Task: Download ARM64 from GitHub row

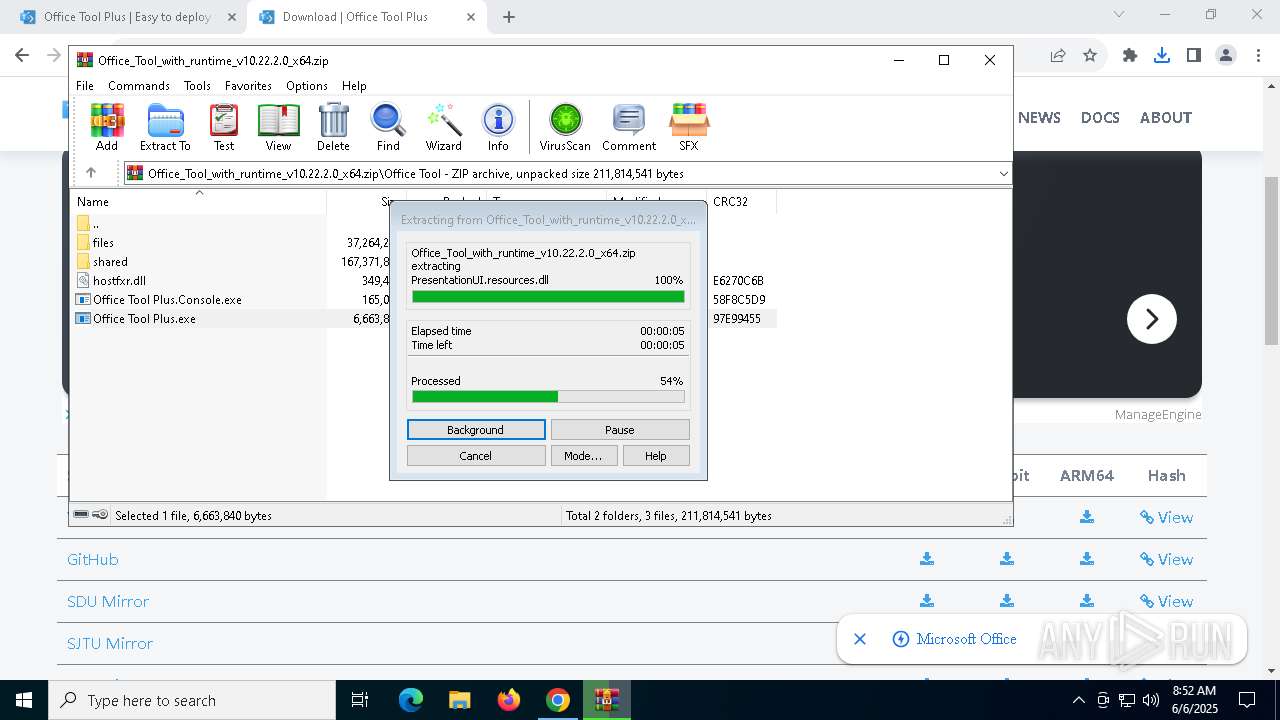Action: click(x=1087, y=559)
